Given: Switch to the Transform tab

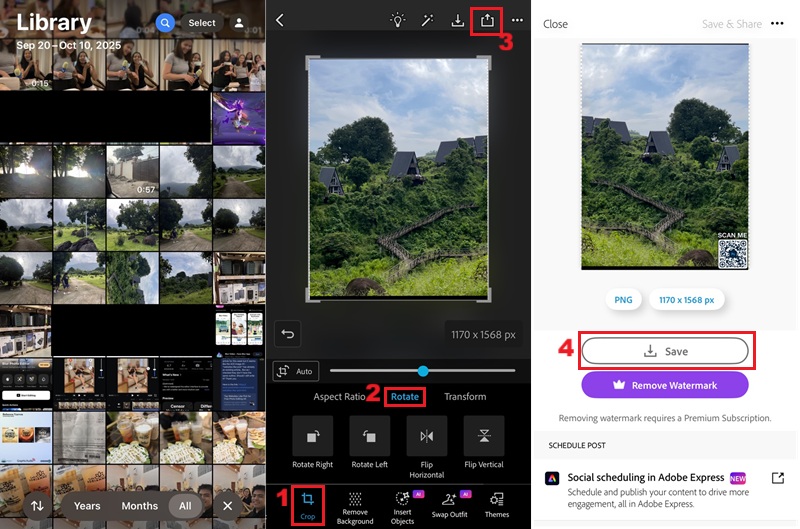Looking at the screenshot, I should [465, 397].
